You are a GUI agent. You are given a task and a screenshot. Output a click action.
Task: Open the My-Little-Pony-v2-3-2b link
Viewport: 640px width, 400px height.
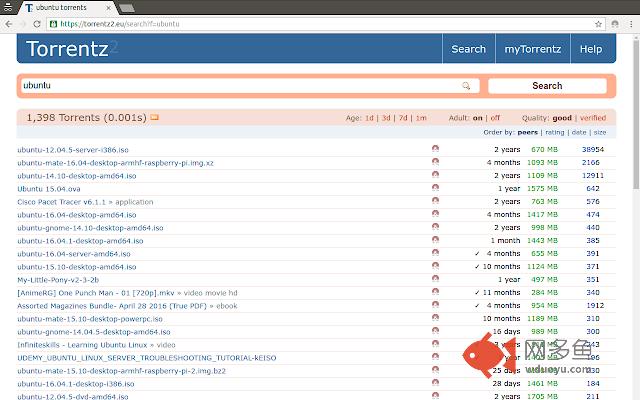(58, 280)
